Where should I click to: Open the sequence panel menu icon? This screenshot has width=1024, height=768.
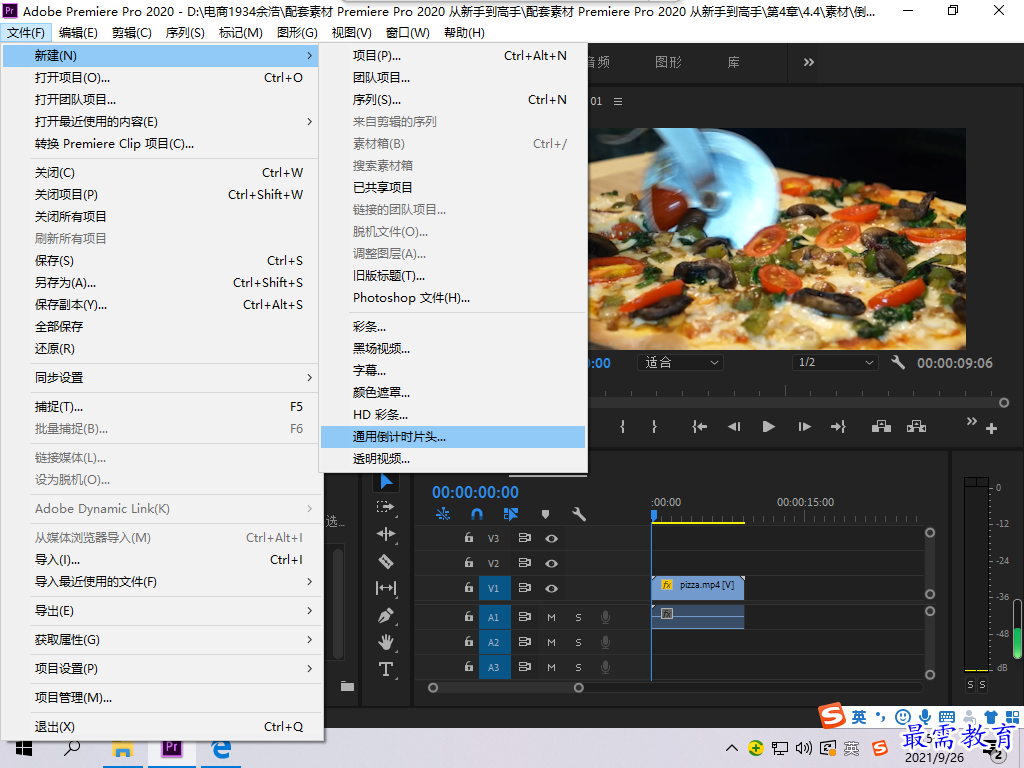pyautogui.click(x=618, y=101)
